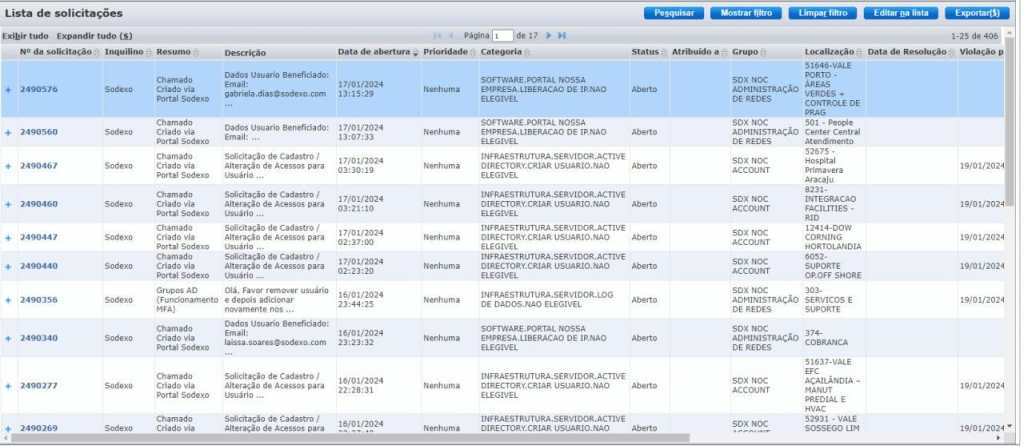Click the page number input field
Image resolution: width=1024 pixels, height=446 pixels.
tap(502, 35)
